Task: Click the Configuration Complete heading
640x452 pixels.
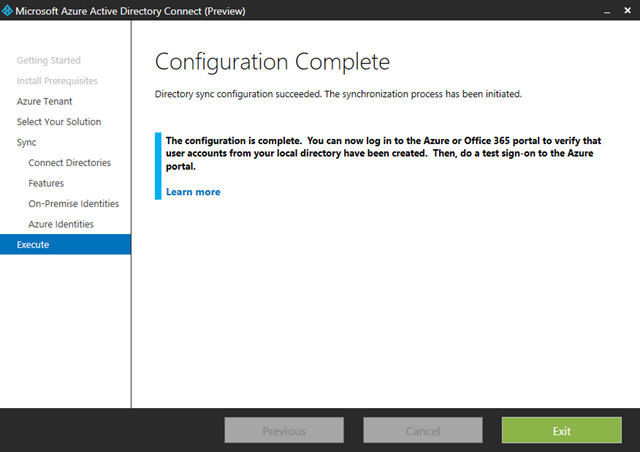Action: coord(272,62)
